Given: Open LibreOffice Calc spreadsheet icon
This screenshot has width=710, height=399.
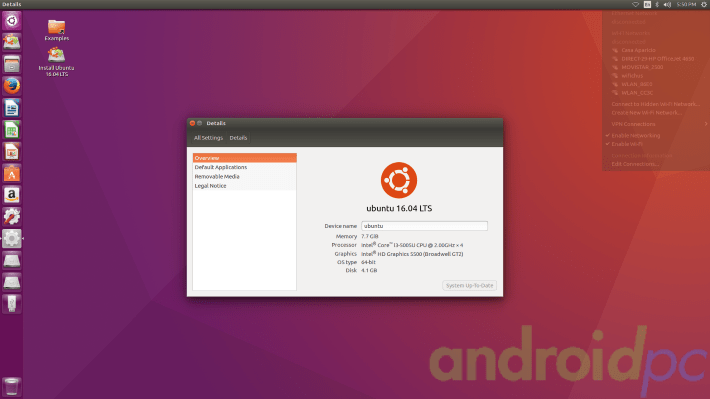Looking at the screenshot, I should (12, 130).
